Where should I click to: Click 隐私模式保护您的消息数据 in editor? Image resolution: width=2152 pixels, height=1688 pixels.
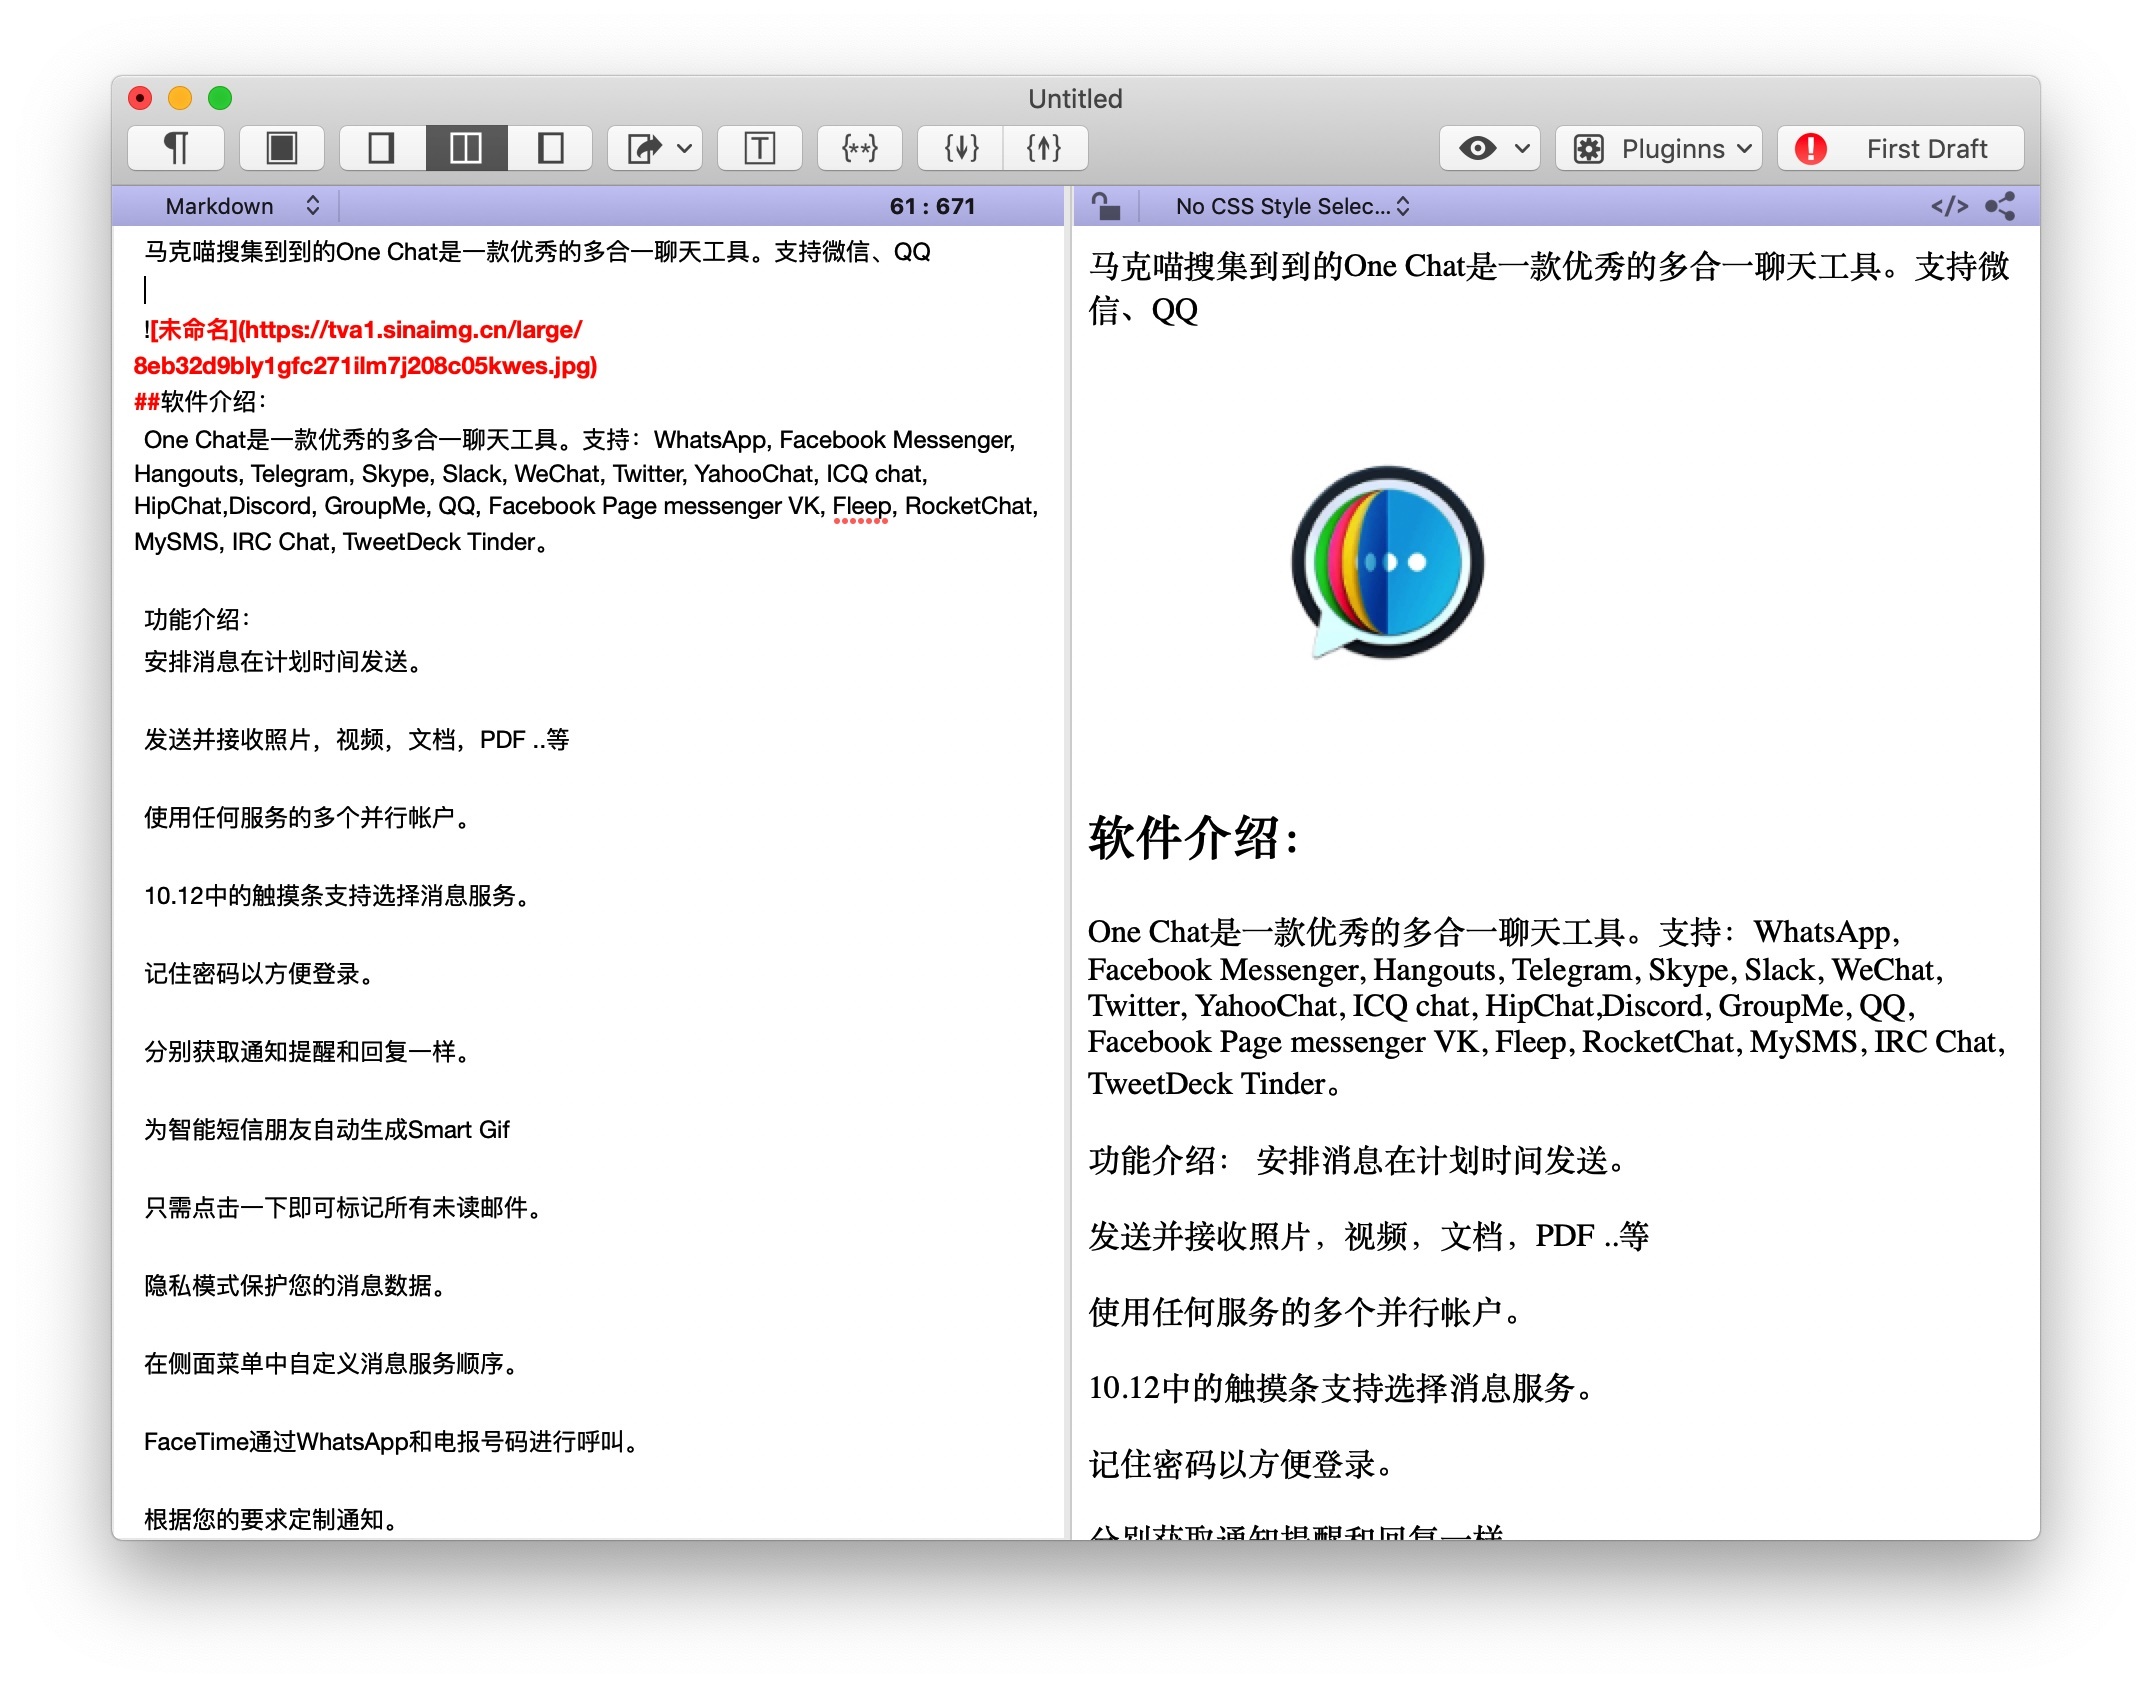point(296,1285)
